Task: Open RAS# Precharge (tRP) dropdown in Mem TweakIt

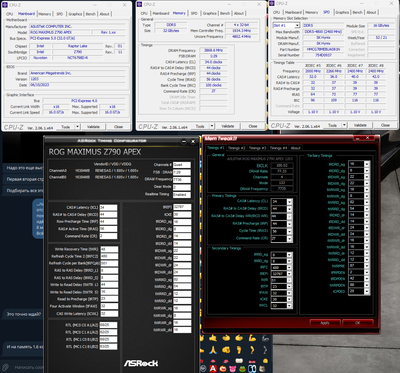Action: pyautogui.click(x=289, y=224)
